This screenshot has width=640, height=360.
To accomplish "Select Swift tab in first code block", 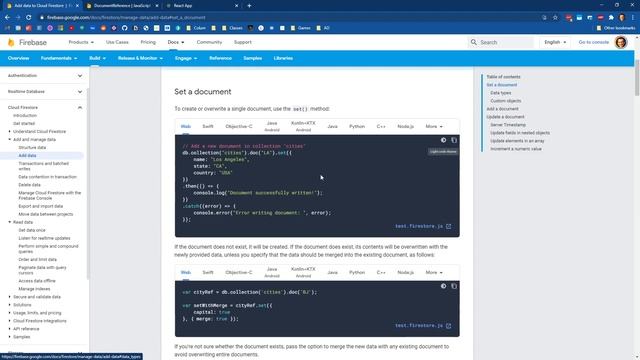I will [x=208, y=127].
